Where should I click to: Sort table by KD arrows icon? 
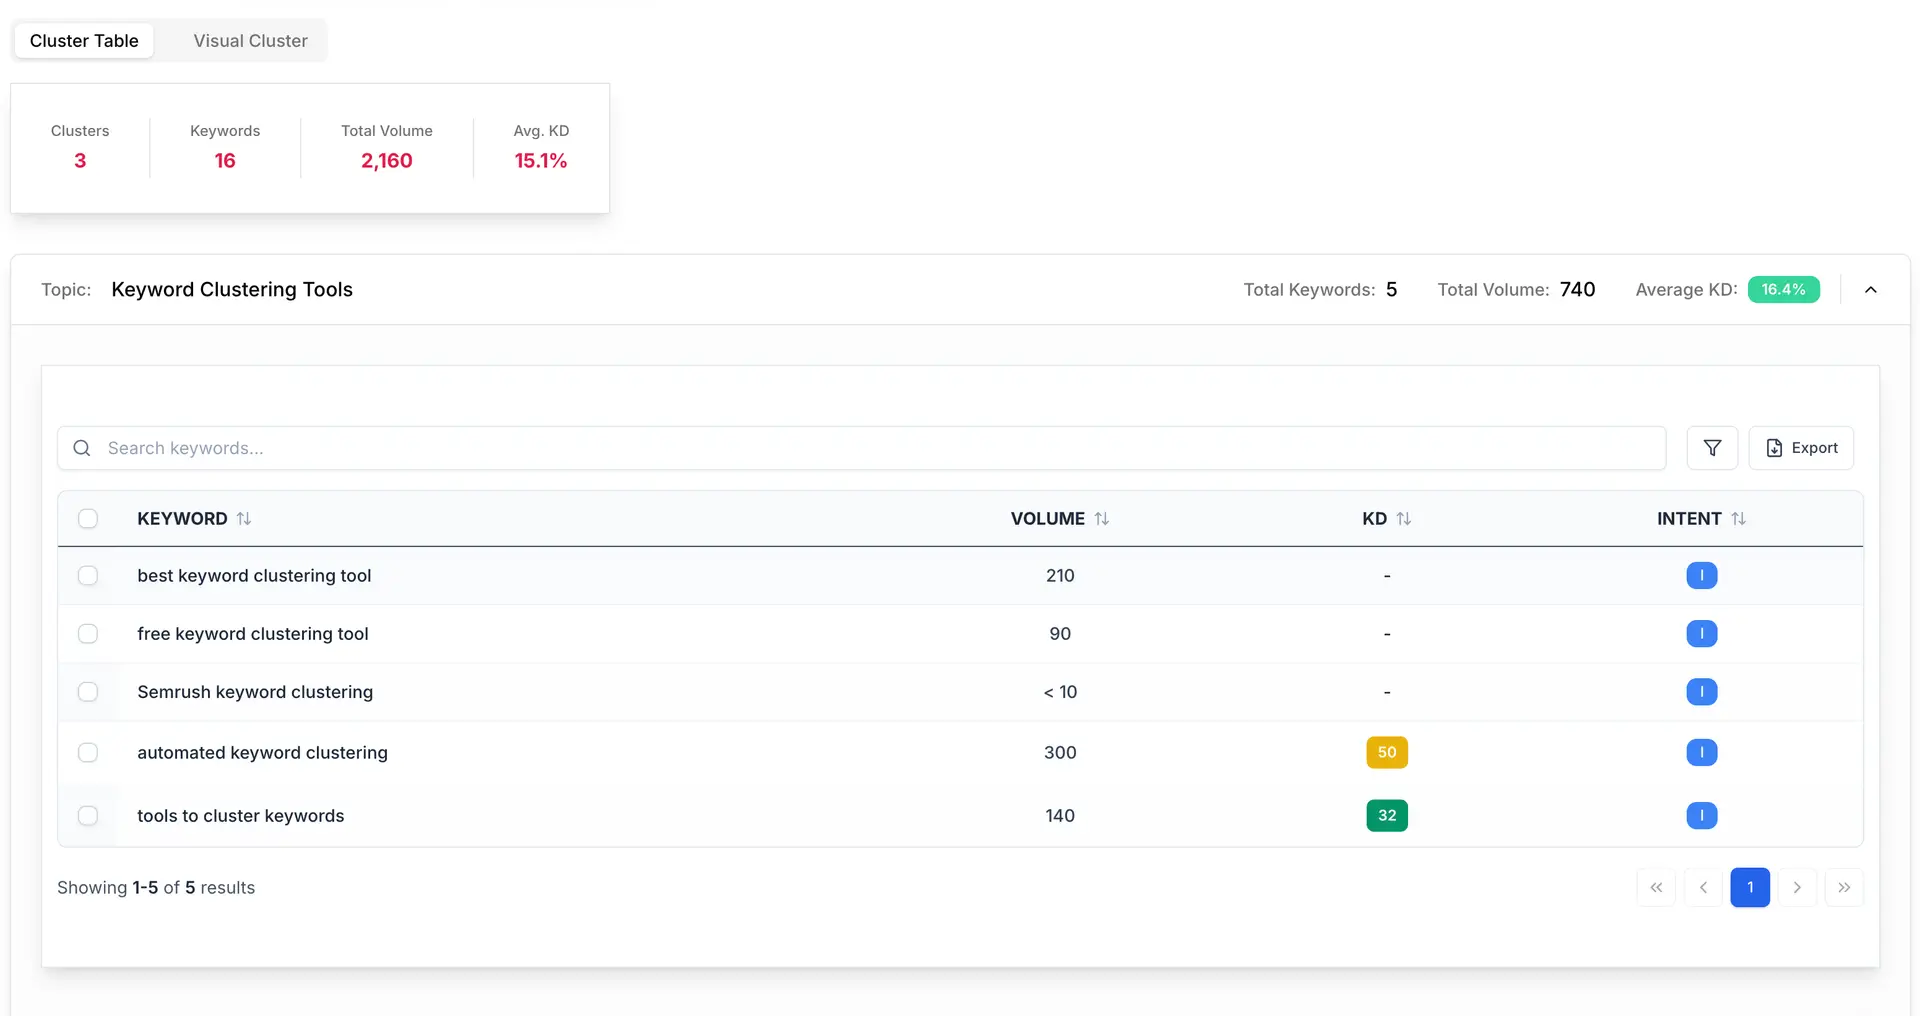point(1404,519)
